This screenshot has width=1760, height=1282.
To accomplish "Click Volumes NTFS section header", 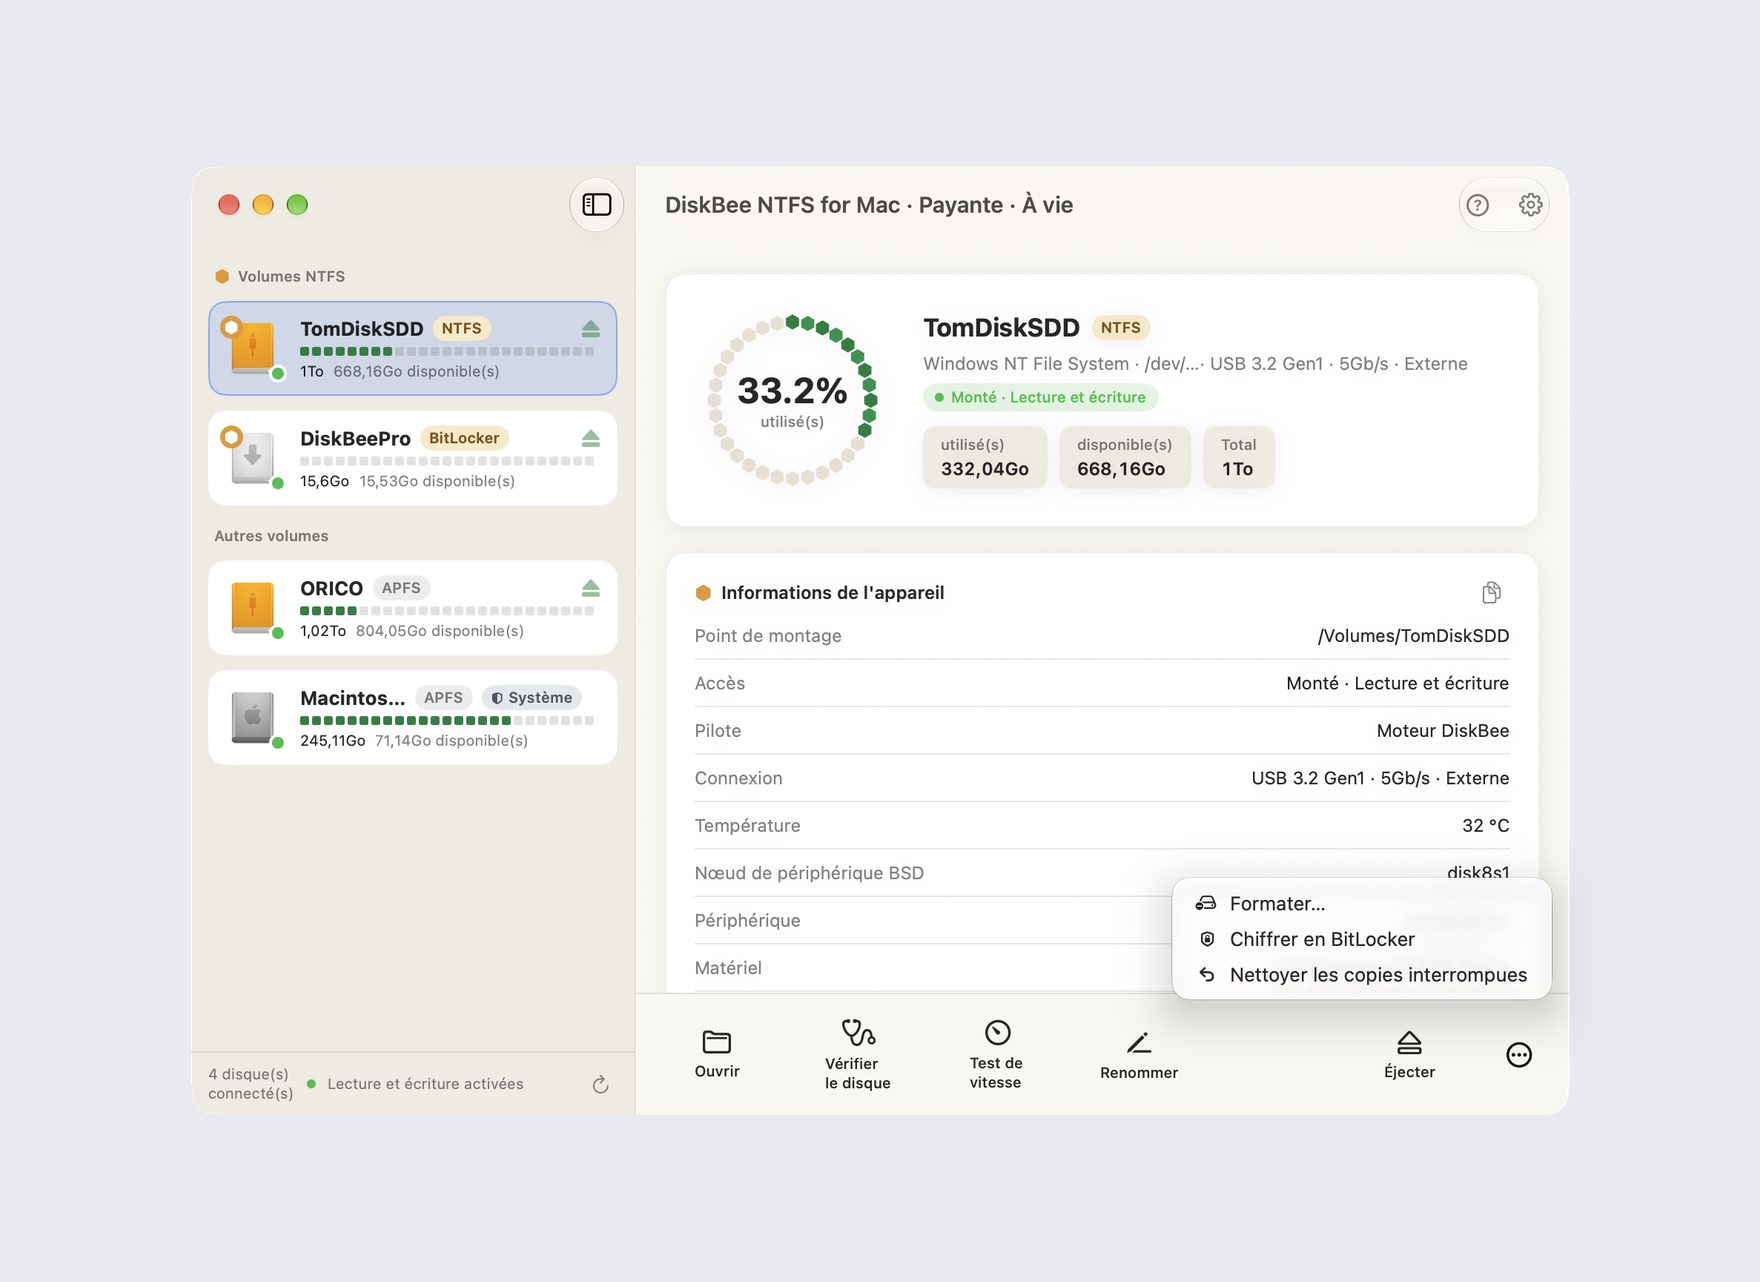I will click(x=280, y=277).
